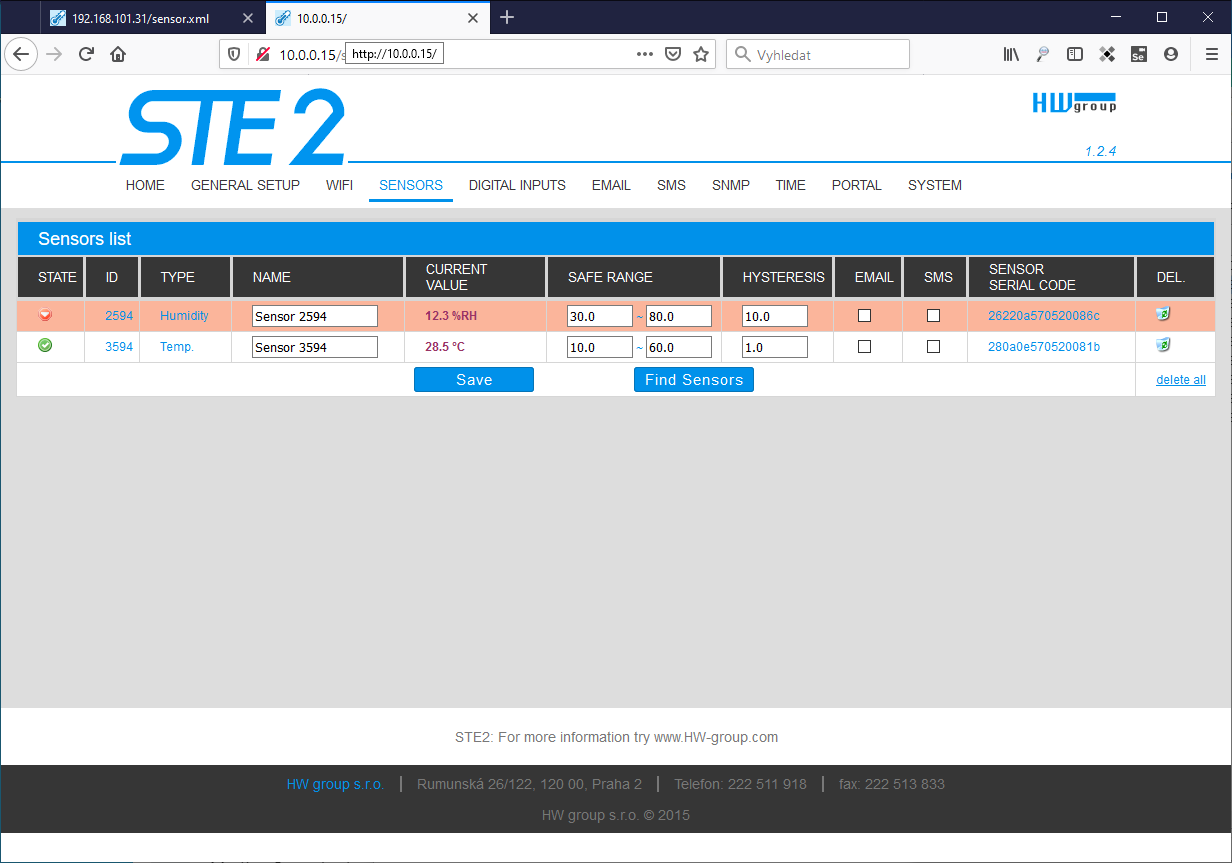Open Firefox hamburger menu
This screenshot has width=1232, height=863.
(1211, 55)
